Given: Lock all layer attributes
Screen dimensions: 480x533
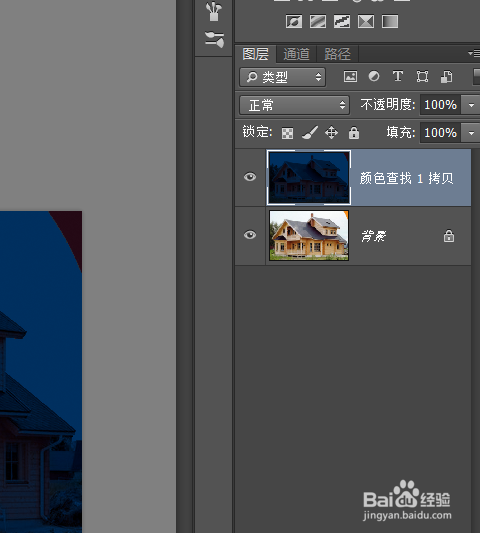Looking at the screenshot, I should coord(354,133).
